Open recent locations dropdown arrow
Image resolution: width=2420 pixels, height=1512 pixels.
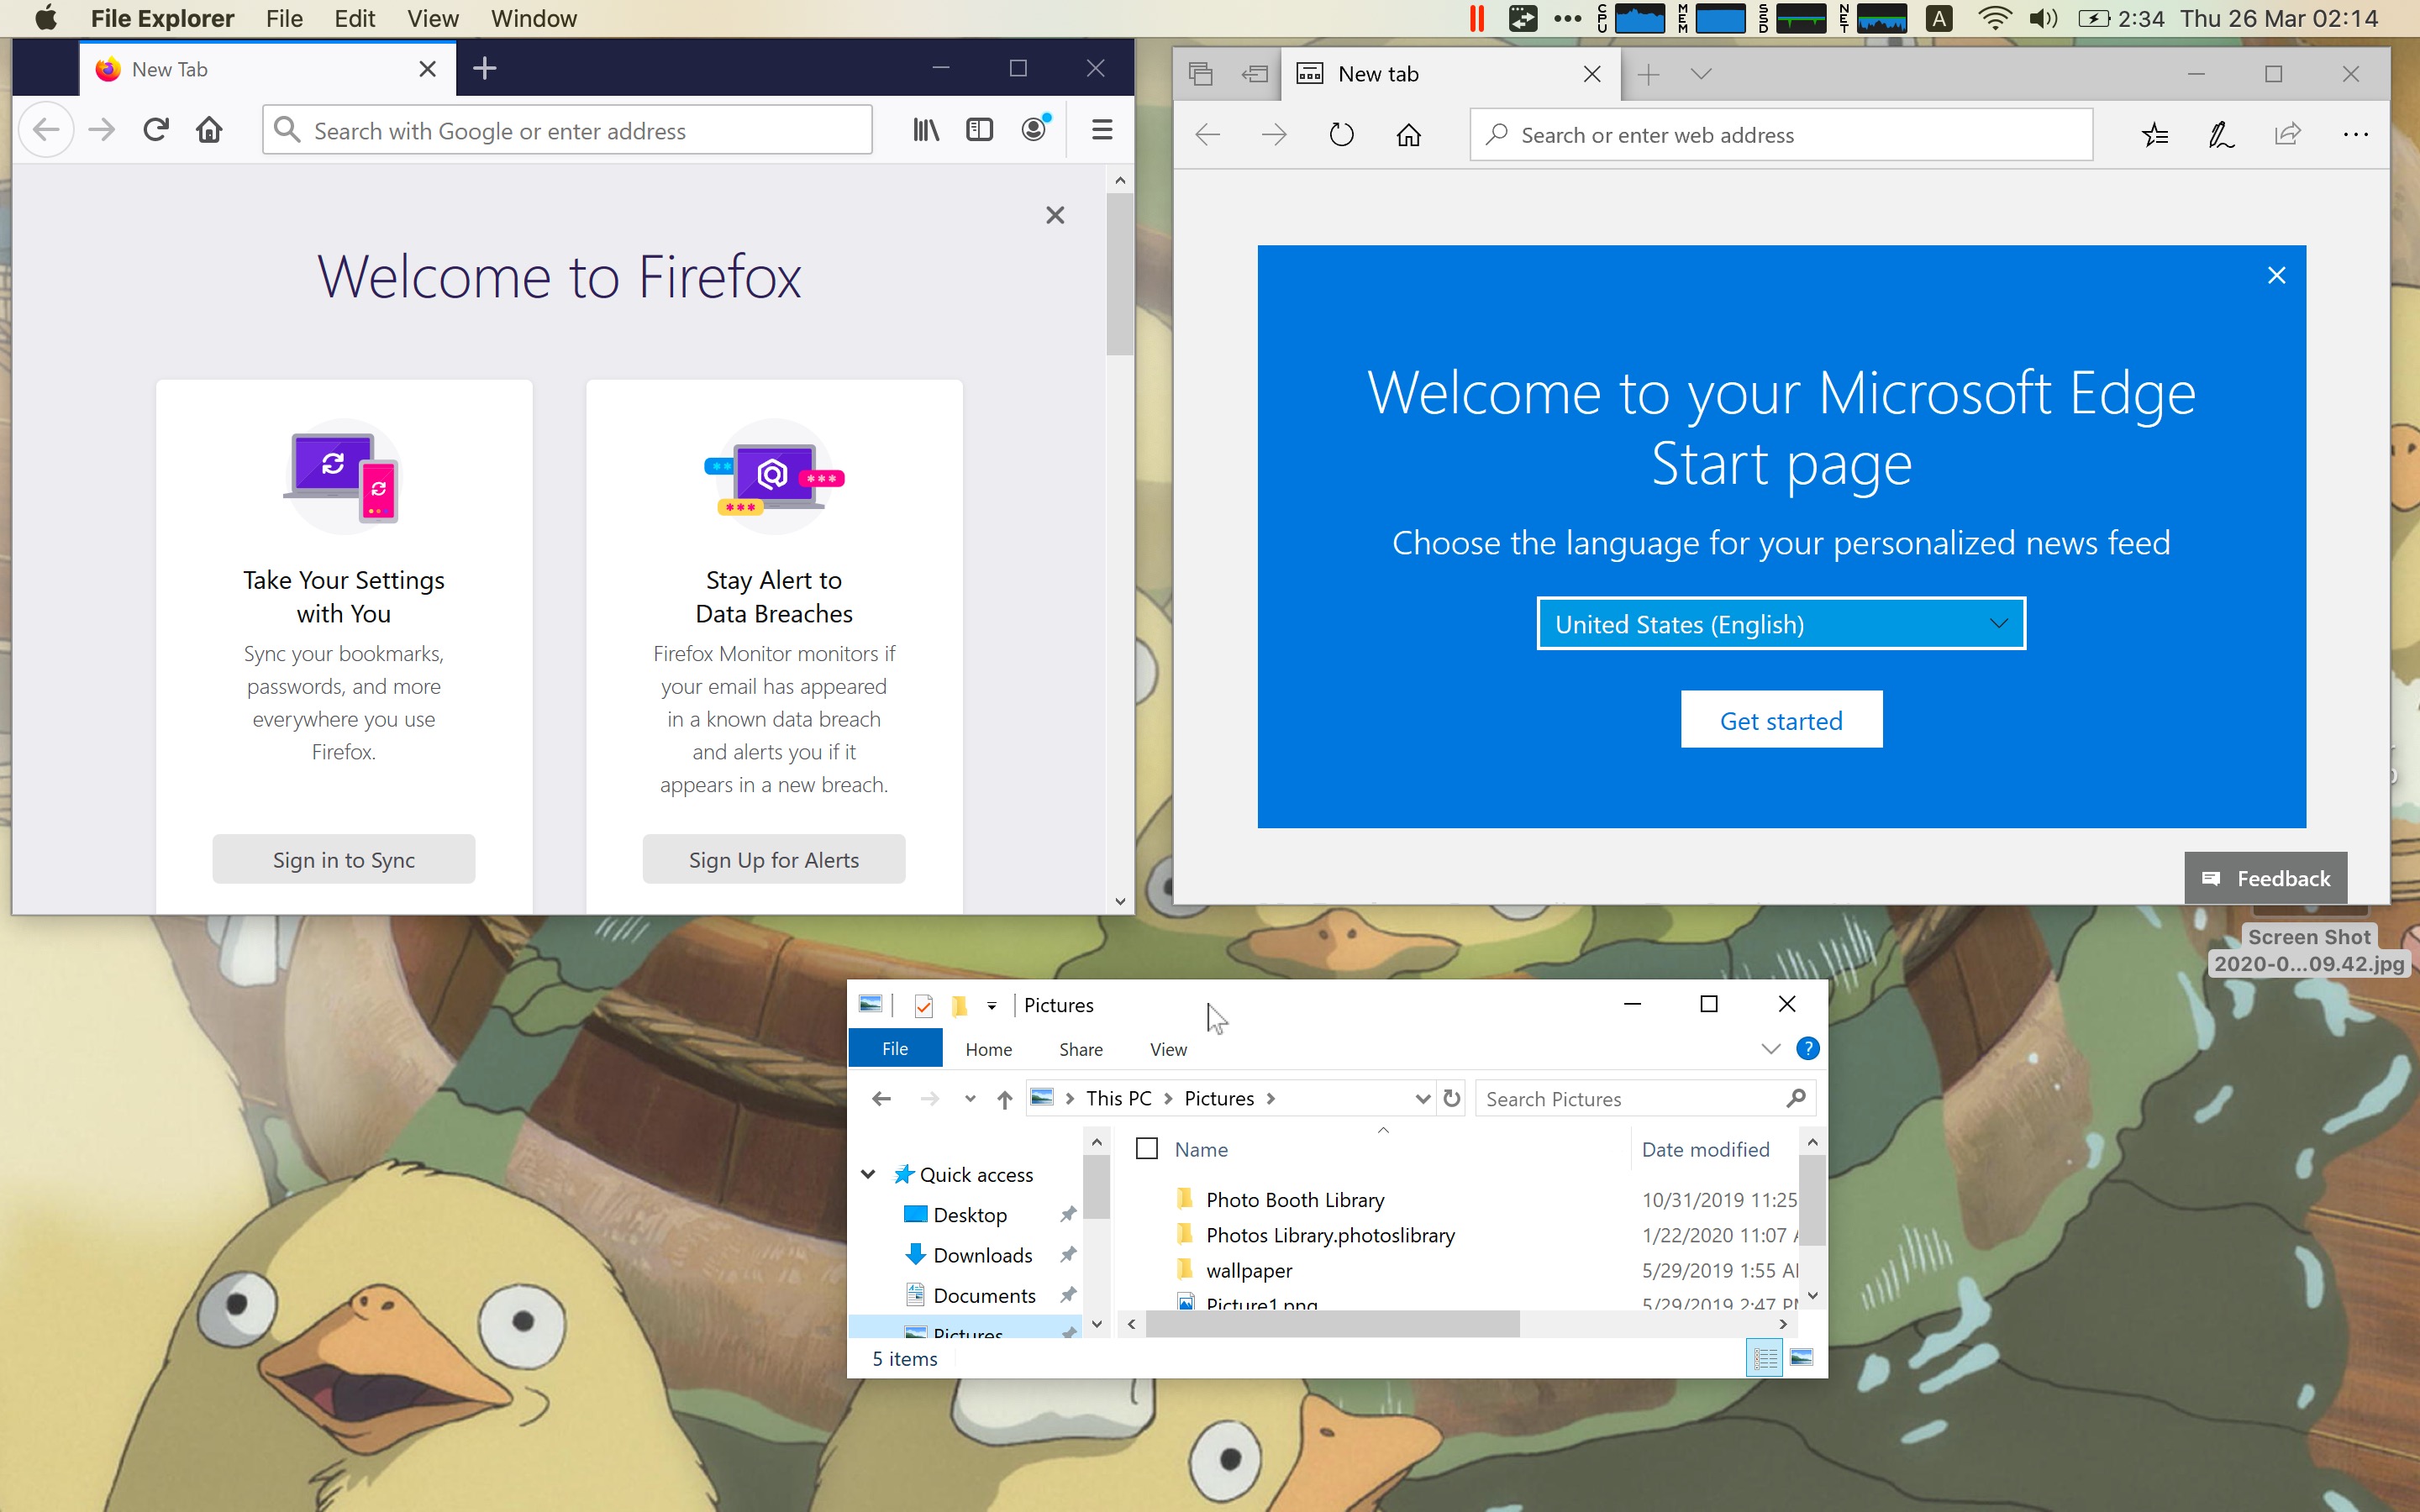[x=969, y=1099]
